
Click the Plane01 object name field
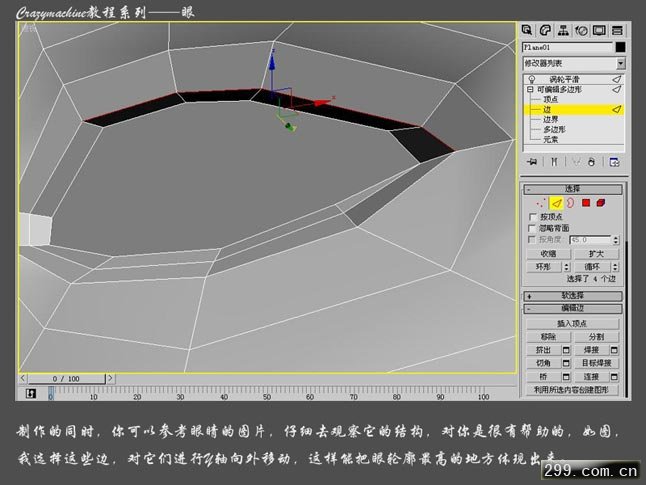click(x=568, y=47)
